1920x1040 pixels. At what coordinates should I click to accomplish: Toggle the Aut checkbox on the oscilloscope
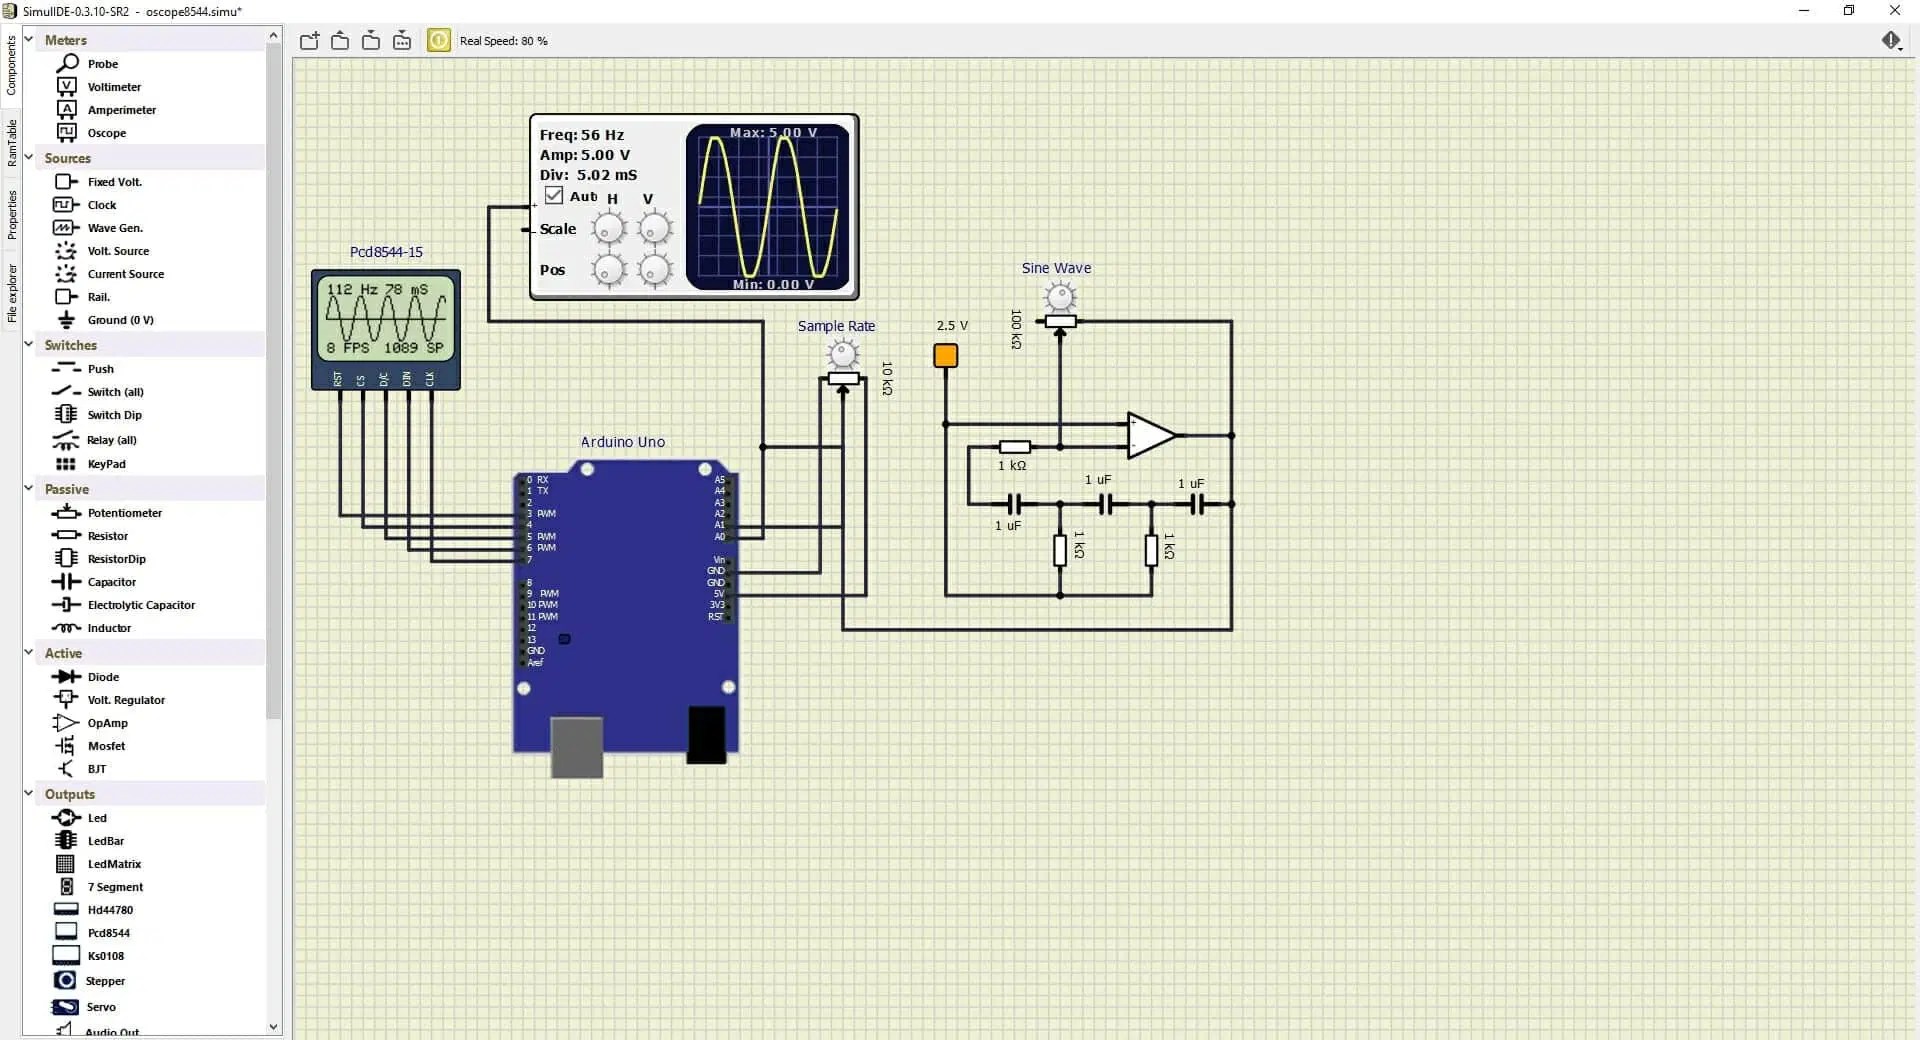pos(556,195)
